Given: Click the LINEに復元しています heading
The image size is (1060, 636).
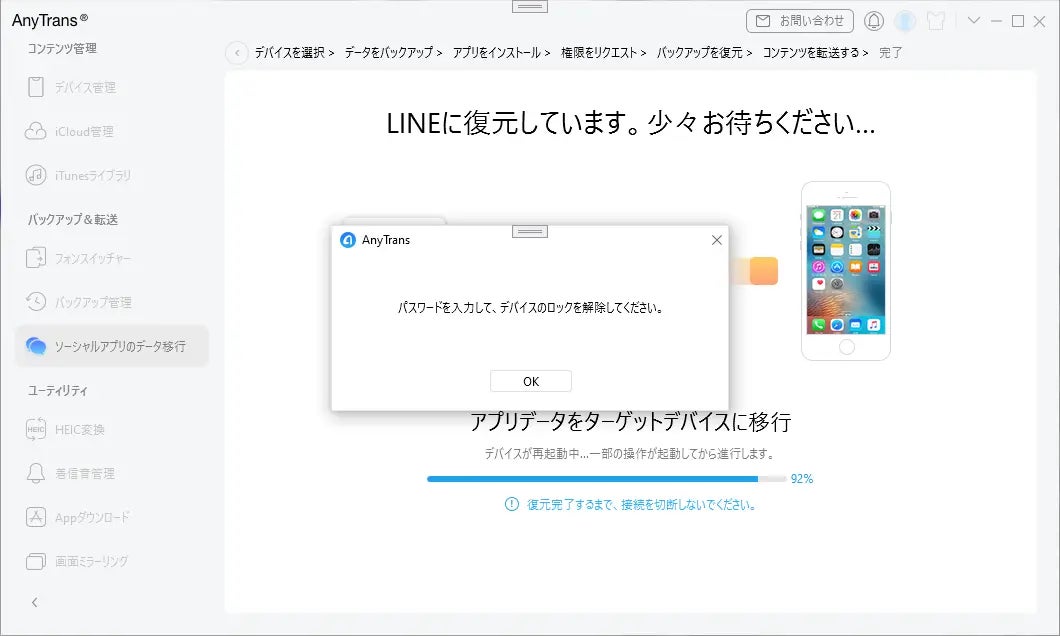Looking at the screenshot, I should 631,124.
